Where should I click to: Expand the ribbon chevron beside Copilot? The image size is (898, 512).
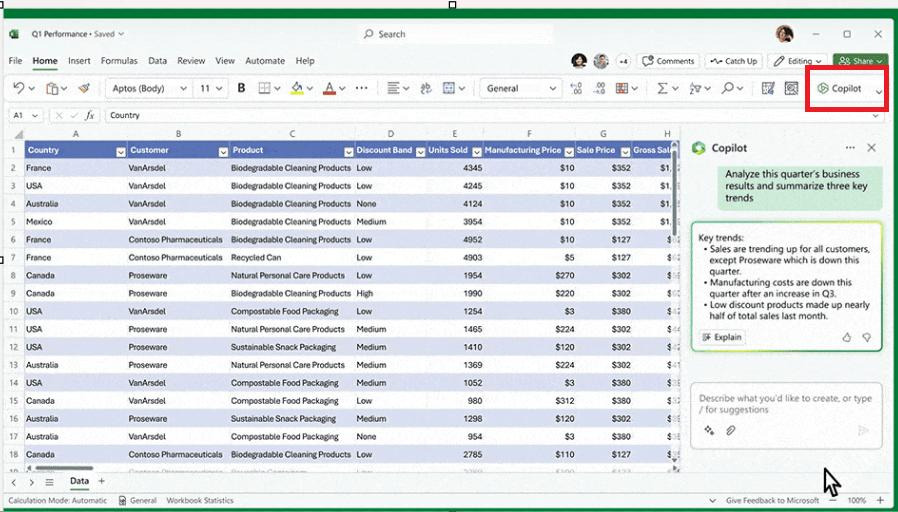[879, 92]
